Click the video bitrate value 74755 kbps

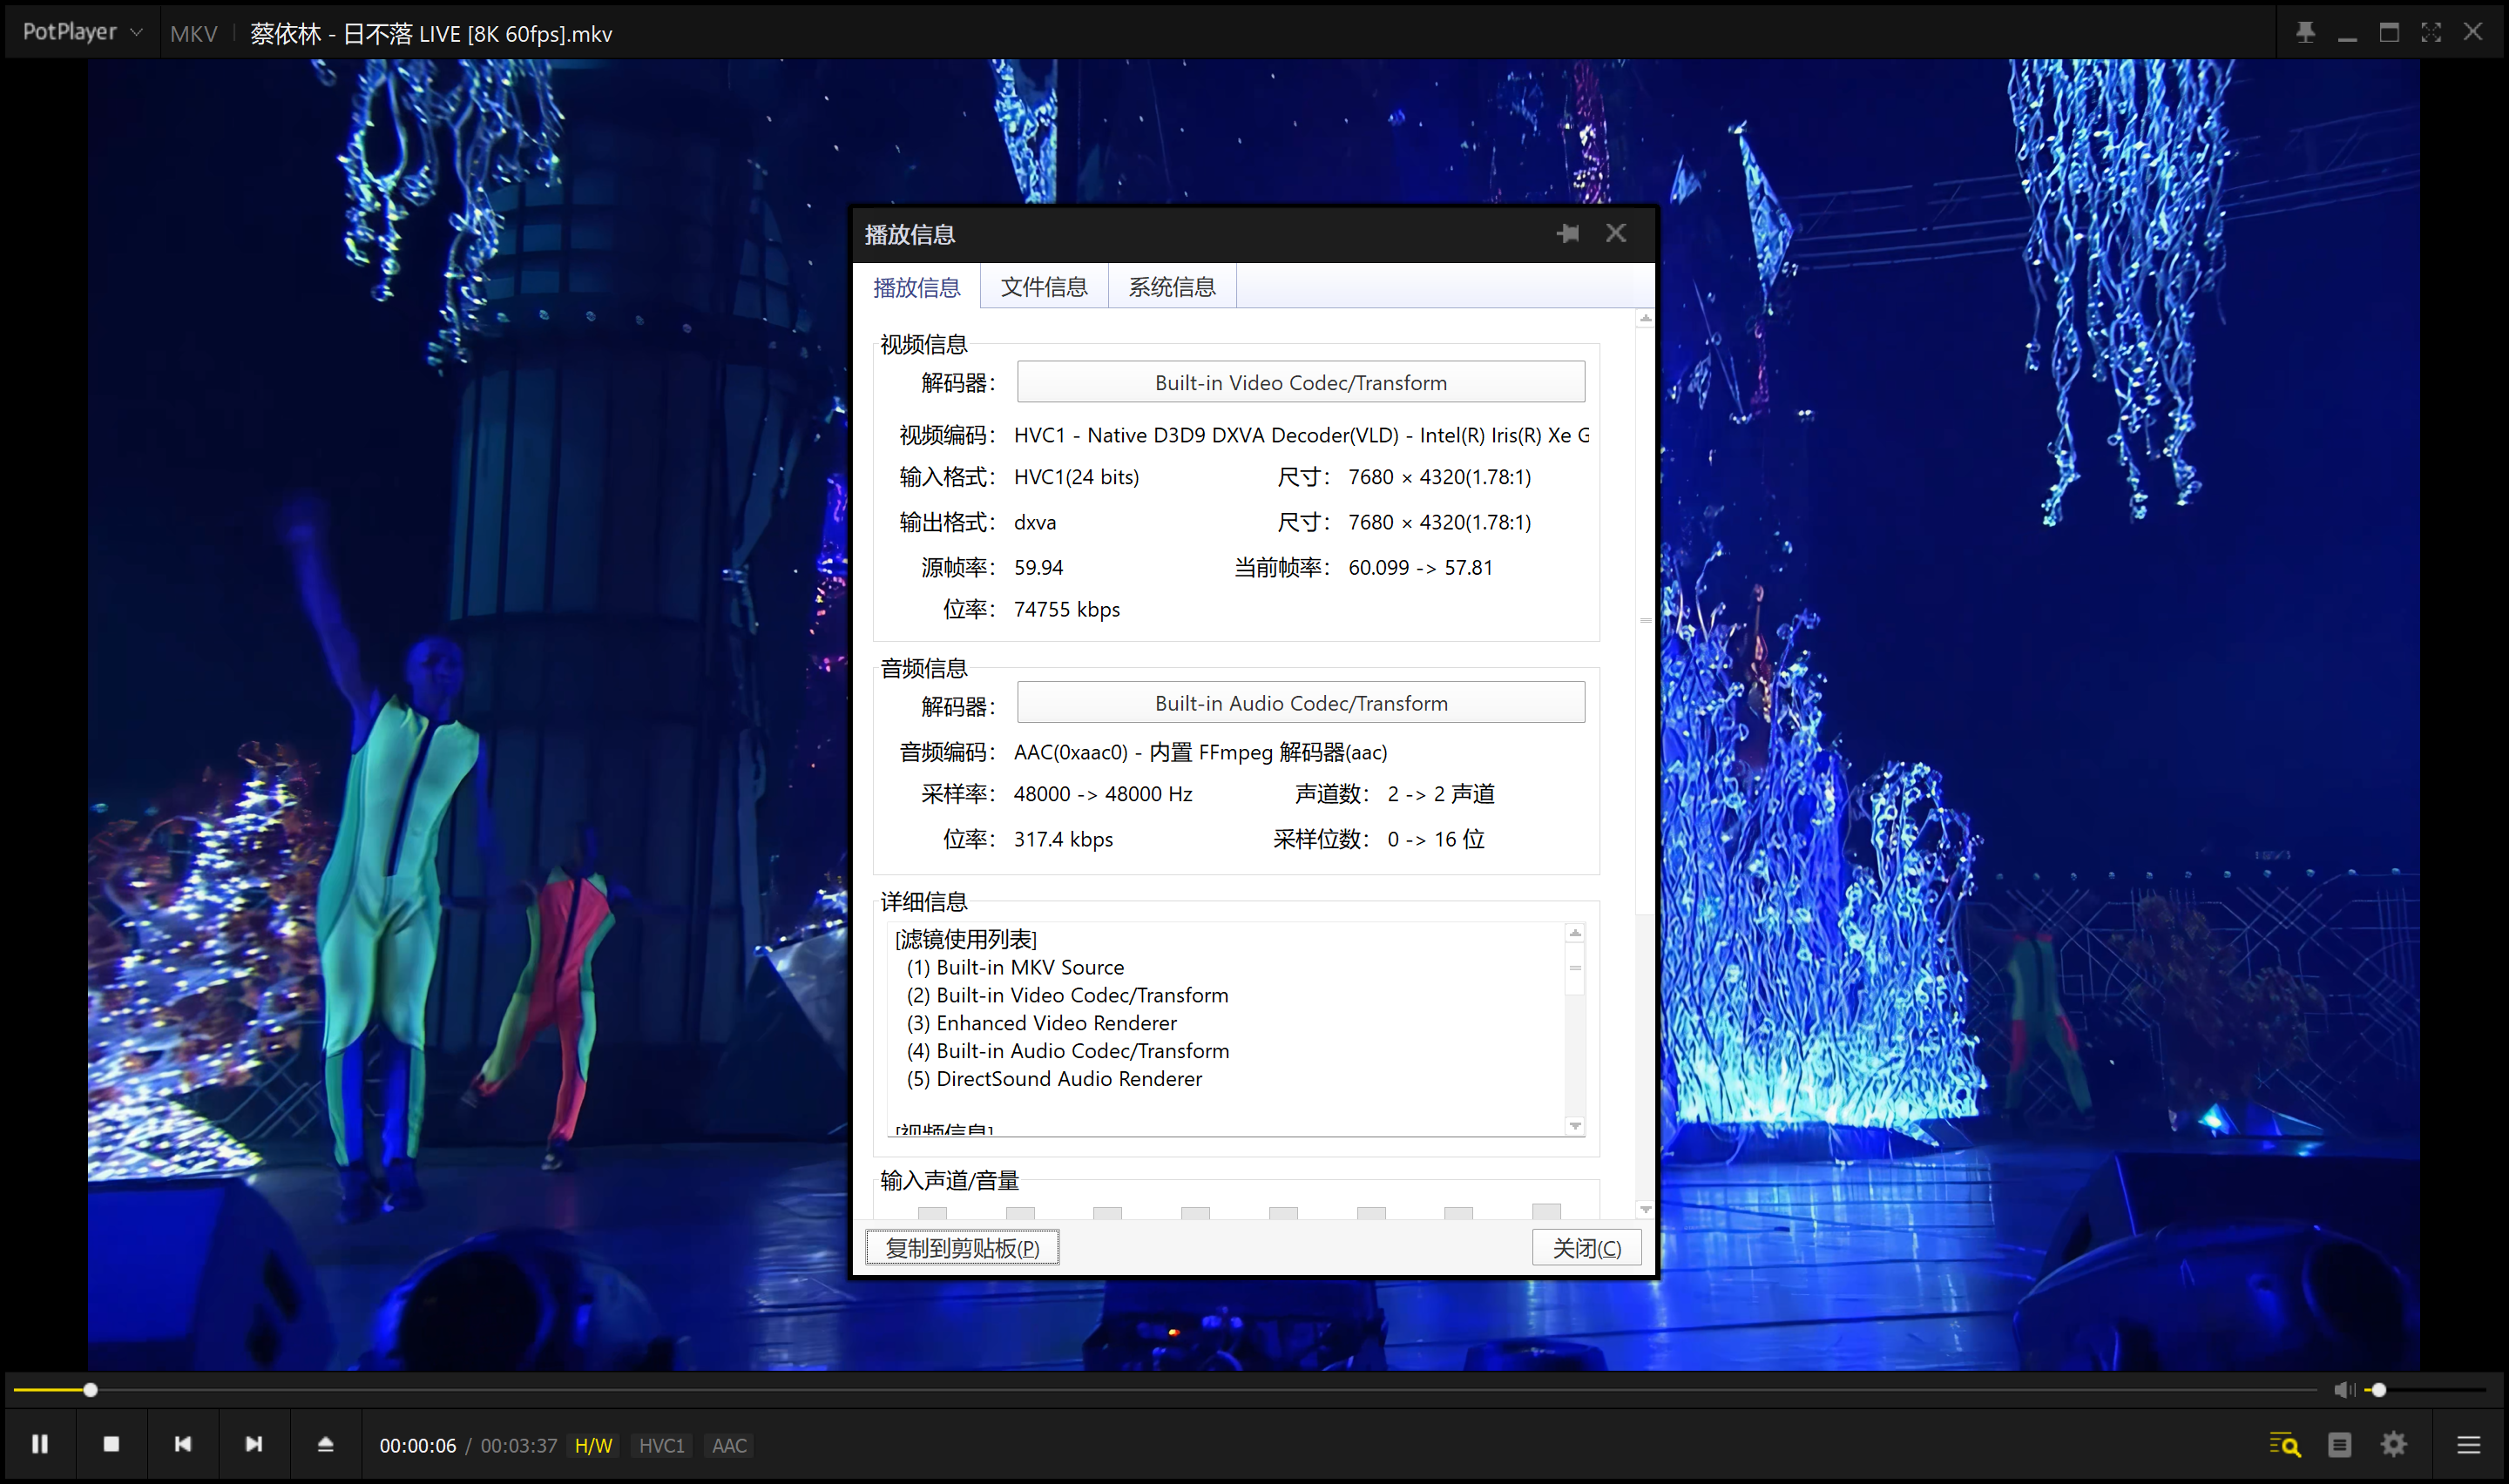click(x=1067, y=609)
